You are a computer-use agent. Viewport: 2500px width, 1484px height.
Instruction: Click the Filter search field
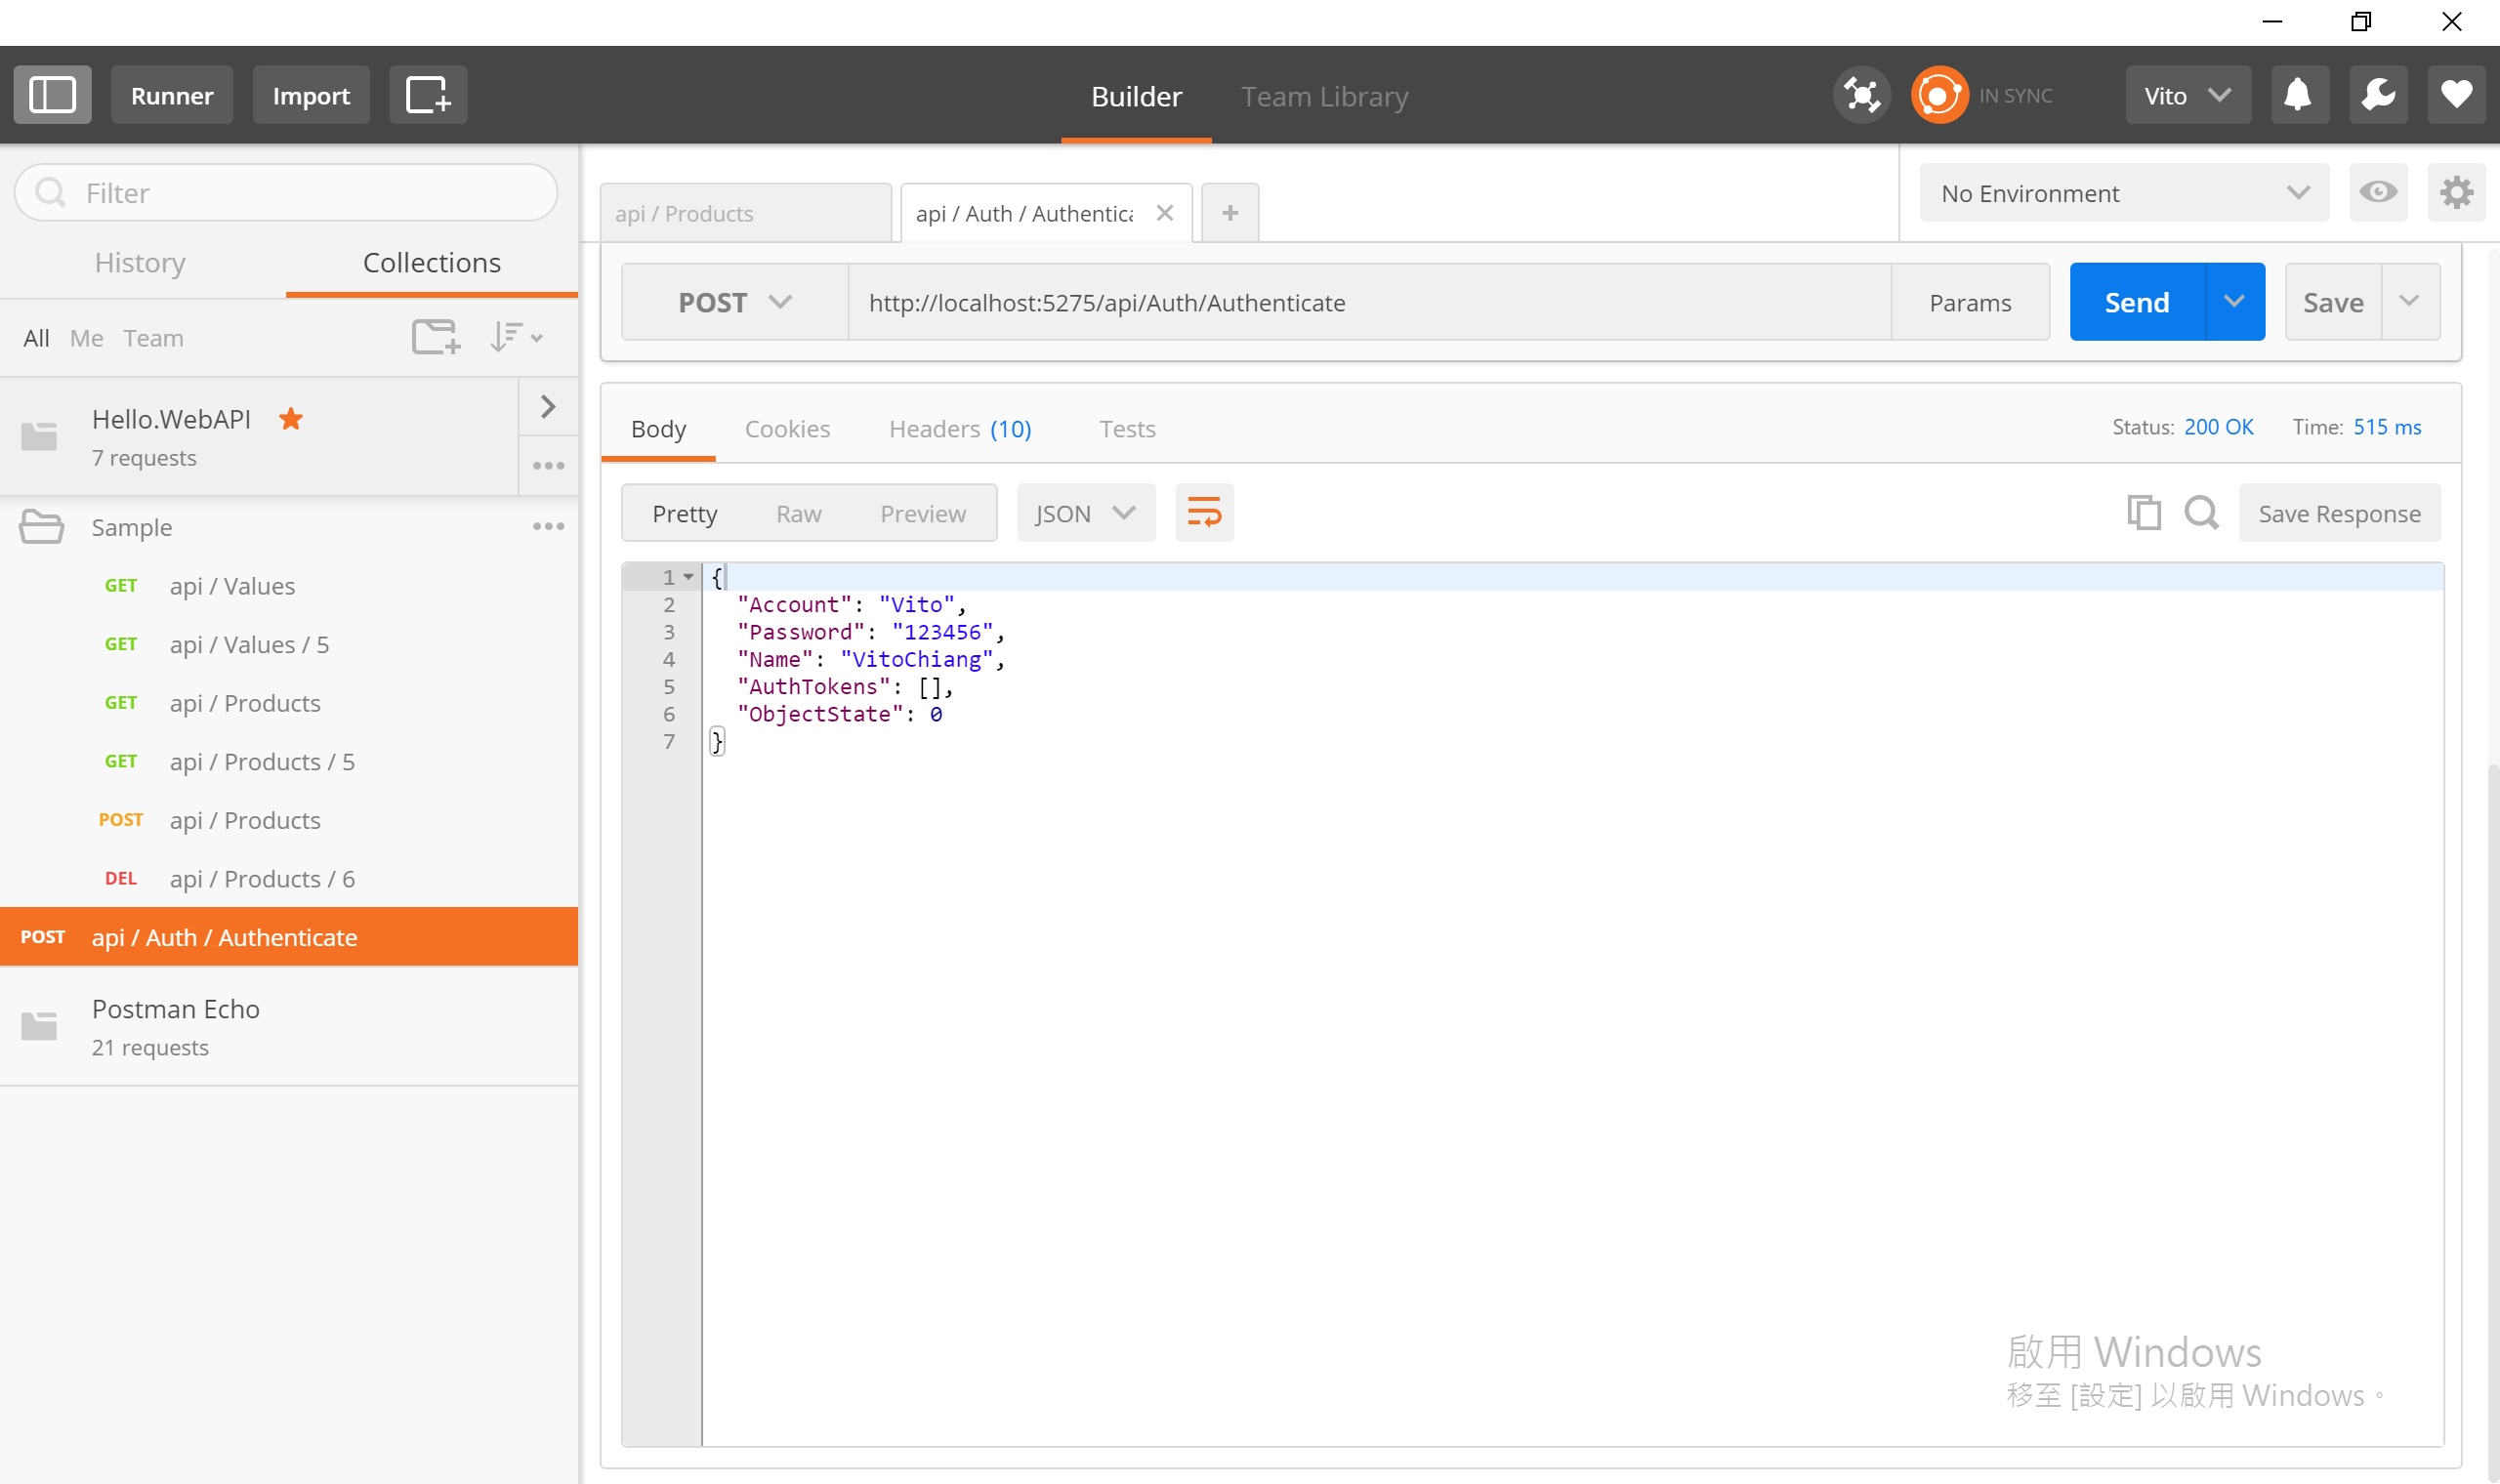point(286,192)
